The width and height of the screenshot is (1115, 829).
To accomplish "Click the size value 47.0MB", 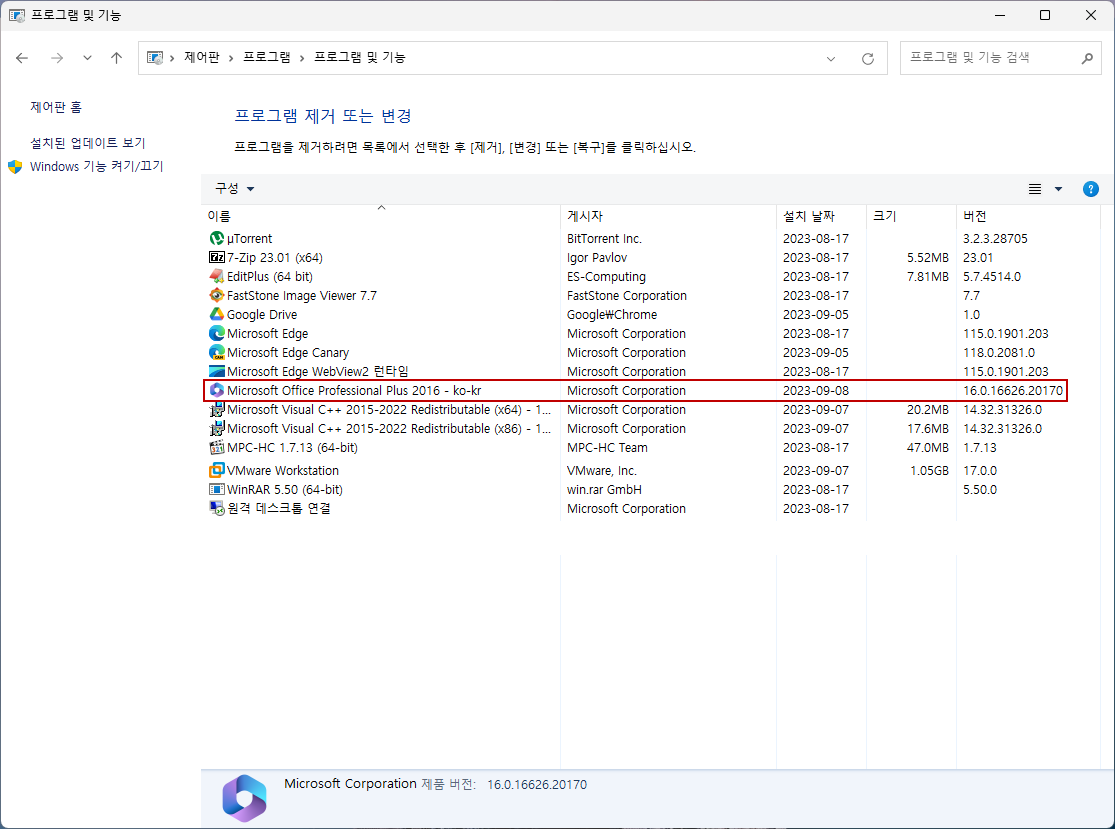I will point(928,447).
